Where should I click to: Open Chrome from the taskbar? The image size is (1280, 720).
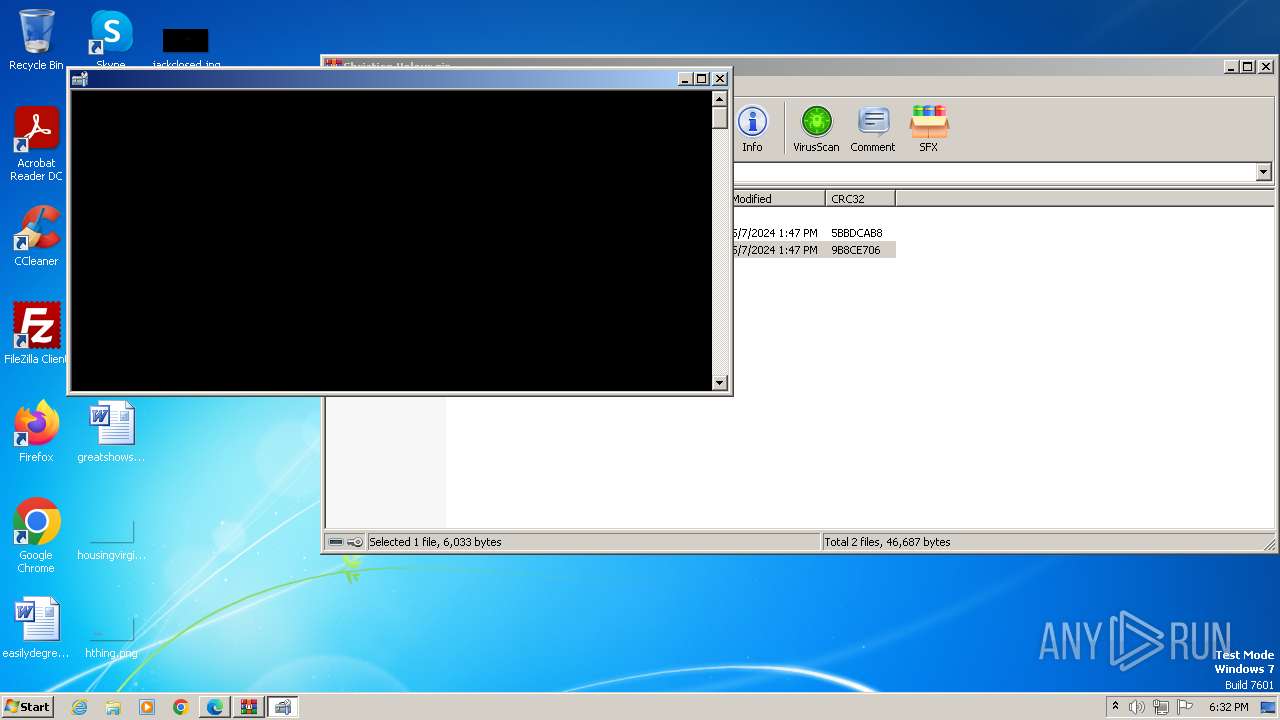181,707
